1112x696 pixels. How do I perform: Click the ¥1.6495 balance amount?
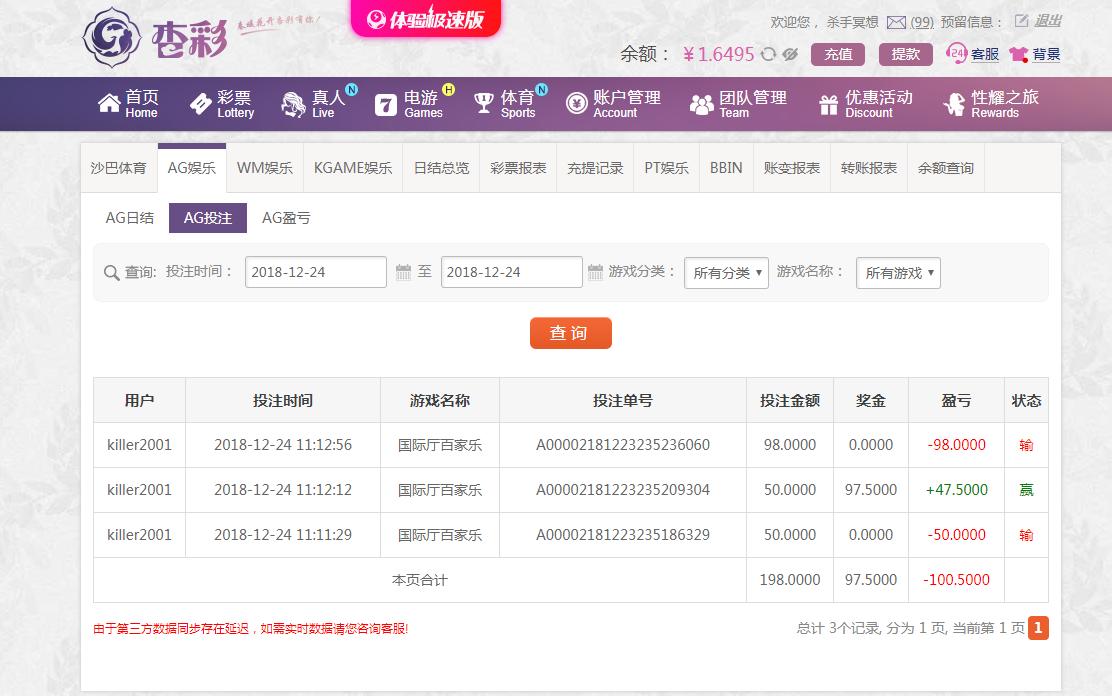718,55
